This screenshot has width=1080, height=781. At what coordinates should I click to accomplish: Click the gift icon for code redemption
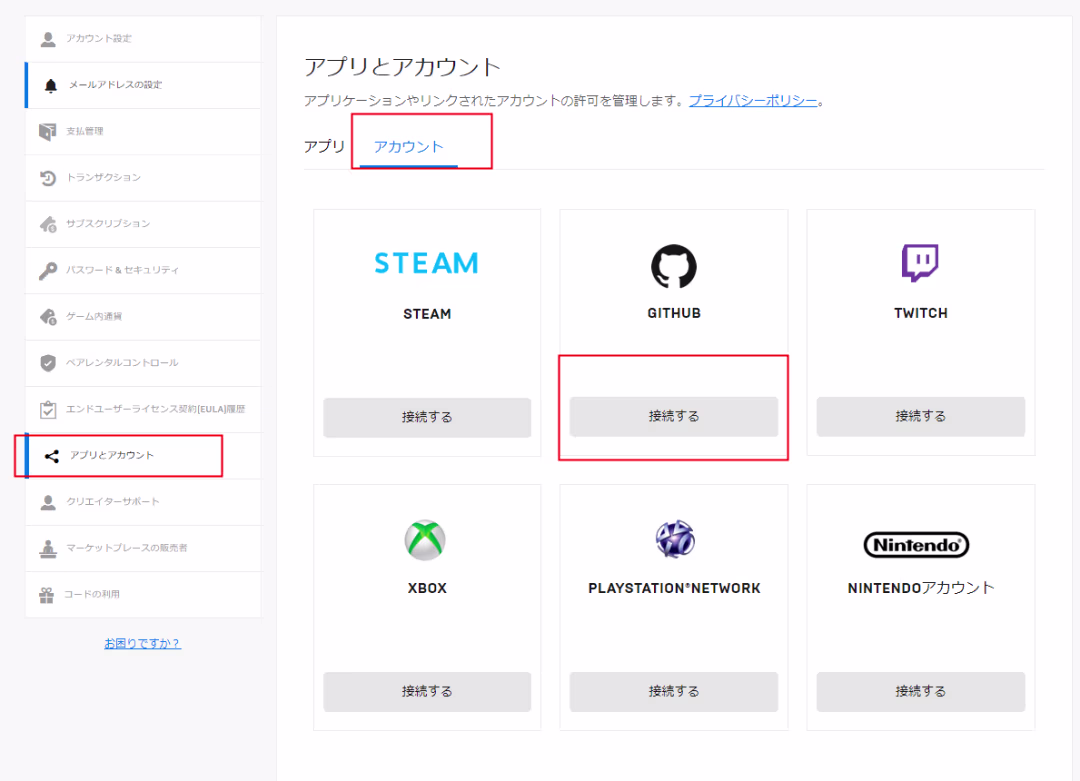point(46,595)
